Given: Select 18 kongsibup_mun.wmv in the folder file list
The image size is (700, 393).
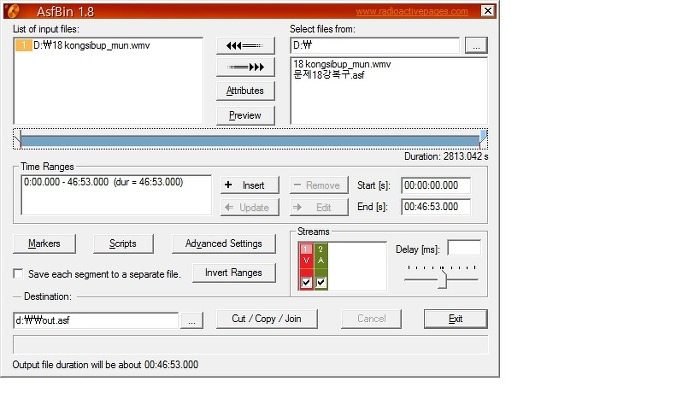Looking at the screenshot, I should (x=342, y=64).
